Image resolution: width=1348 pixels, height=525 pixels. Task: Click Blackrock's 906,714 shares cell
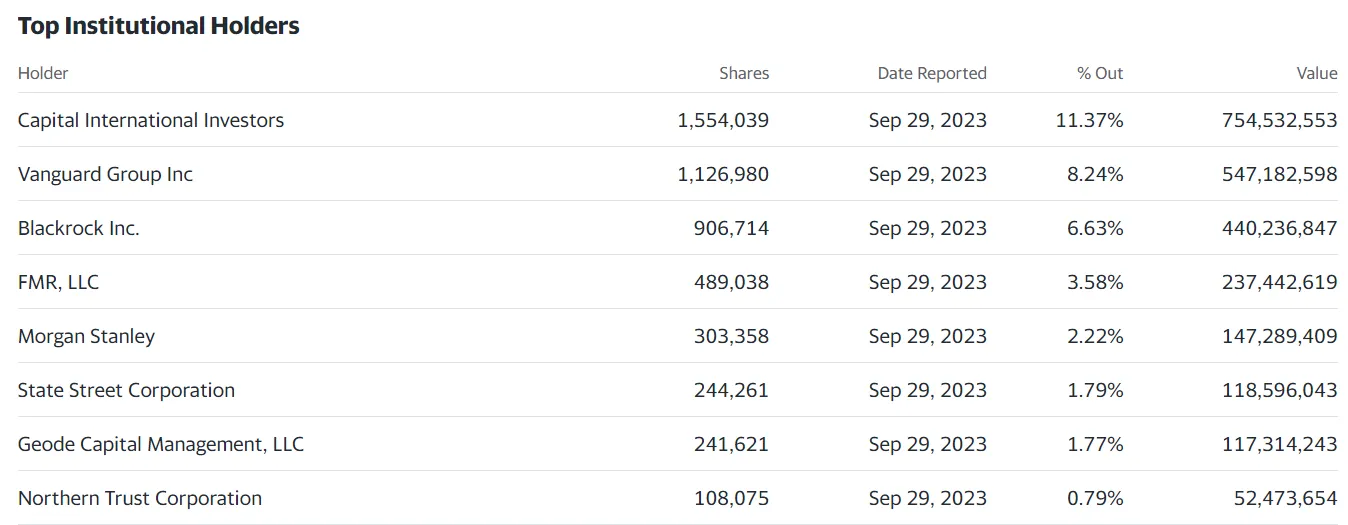pyautogui.click(x=731, y=228)
